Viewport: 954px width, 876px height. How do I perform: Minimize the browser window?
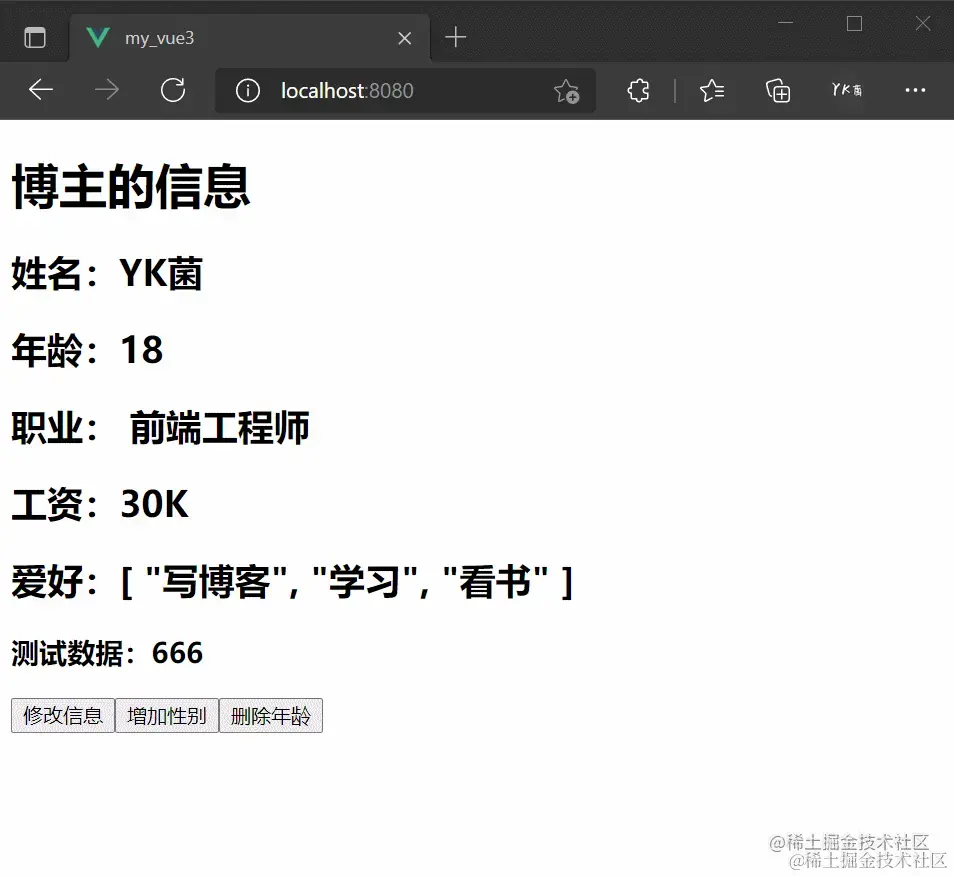pos(785,23)
